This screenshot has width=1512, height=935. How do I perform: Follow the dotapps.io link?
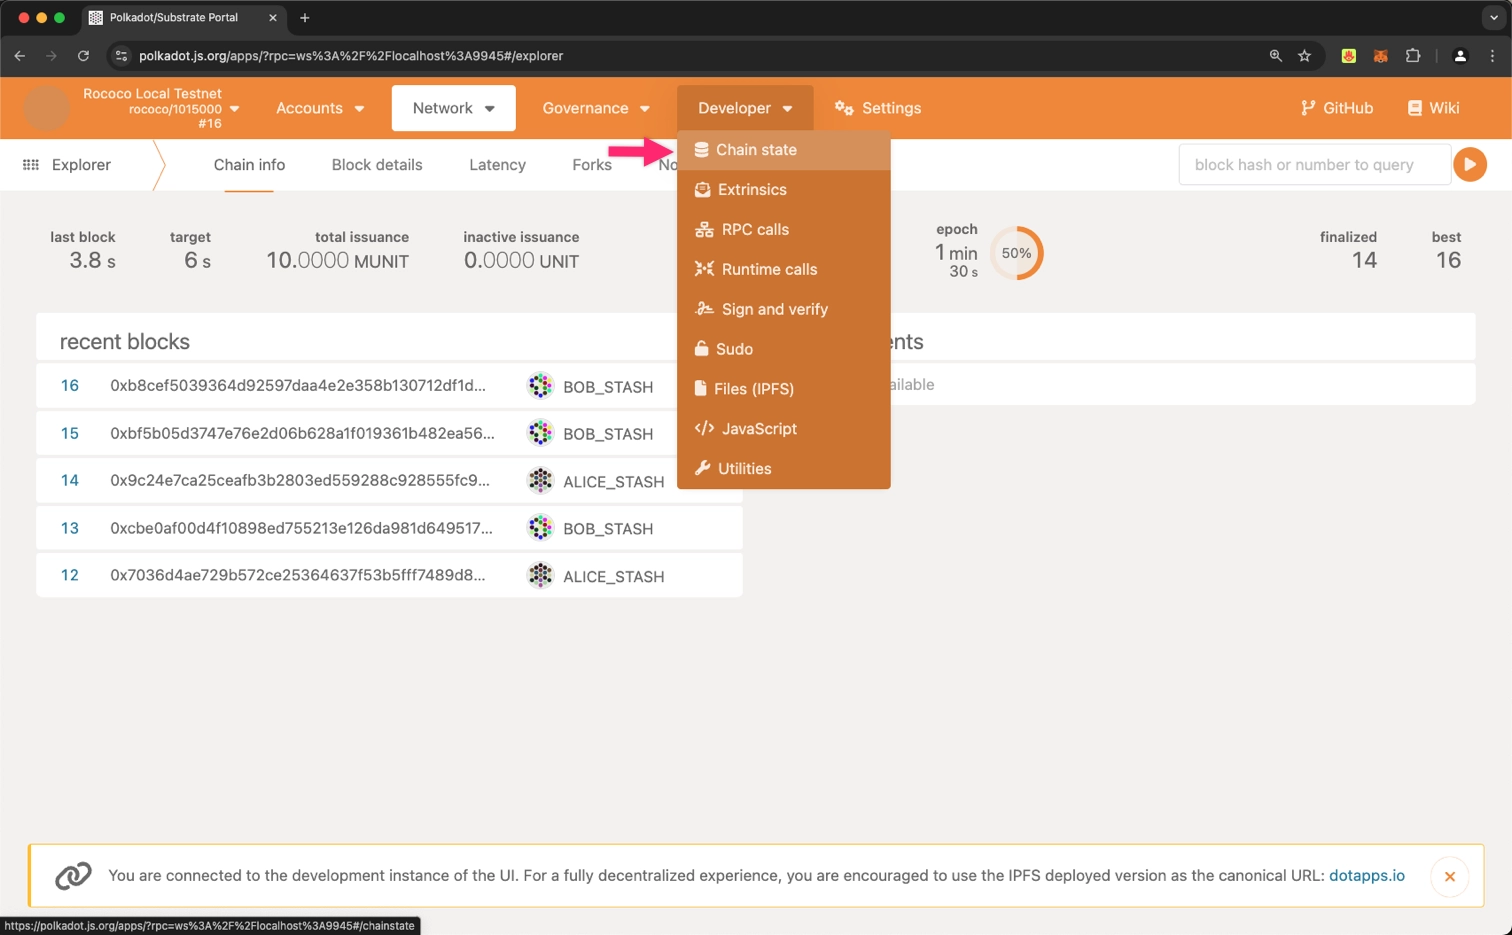click(x=1366, y=876)
